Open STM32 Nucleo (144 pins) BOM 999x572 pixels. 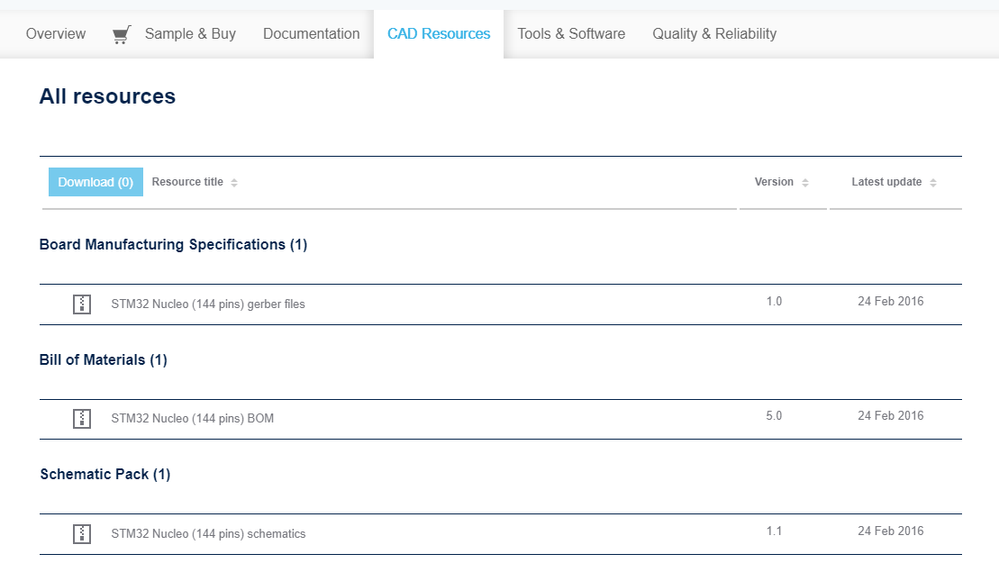pyautogui.click(x=192, y=418)
